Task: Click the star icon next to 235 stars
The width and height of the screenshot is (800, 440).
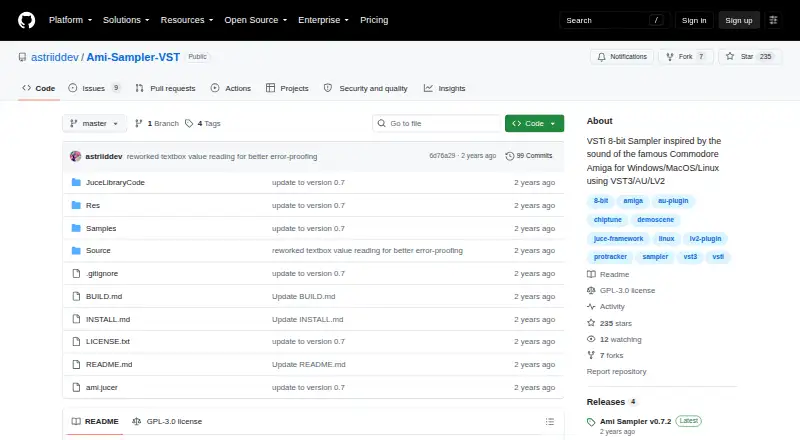Action: 591,323
